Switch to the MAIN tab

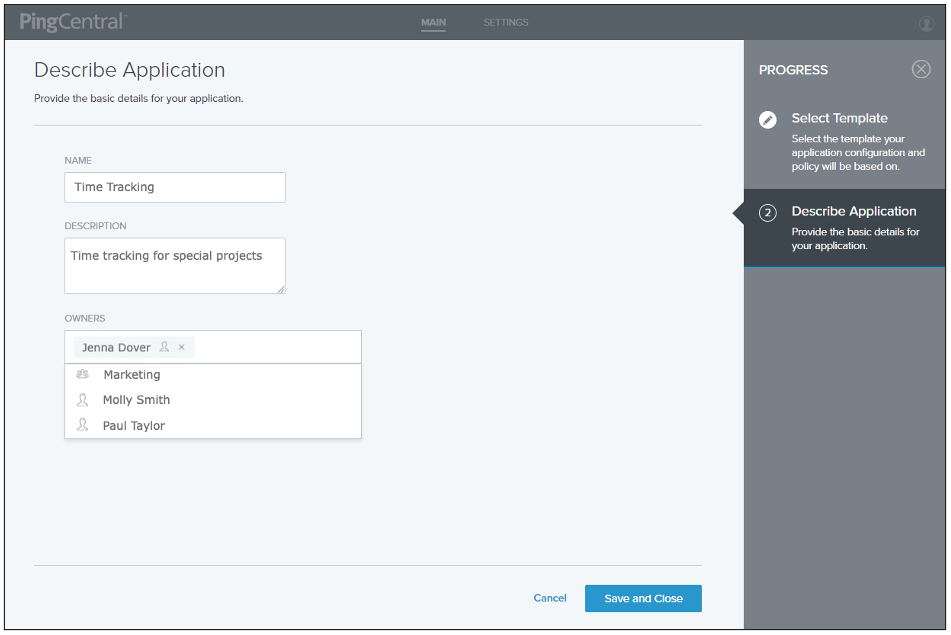coord(433,21)
